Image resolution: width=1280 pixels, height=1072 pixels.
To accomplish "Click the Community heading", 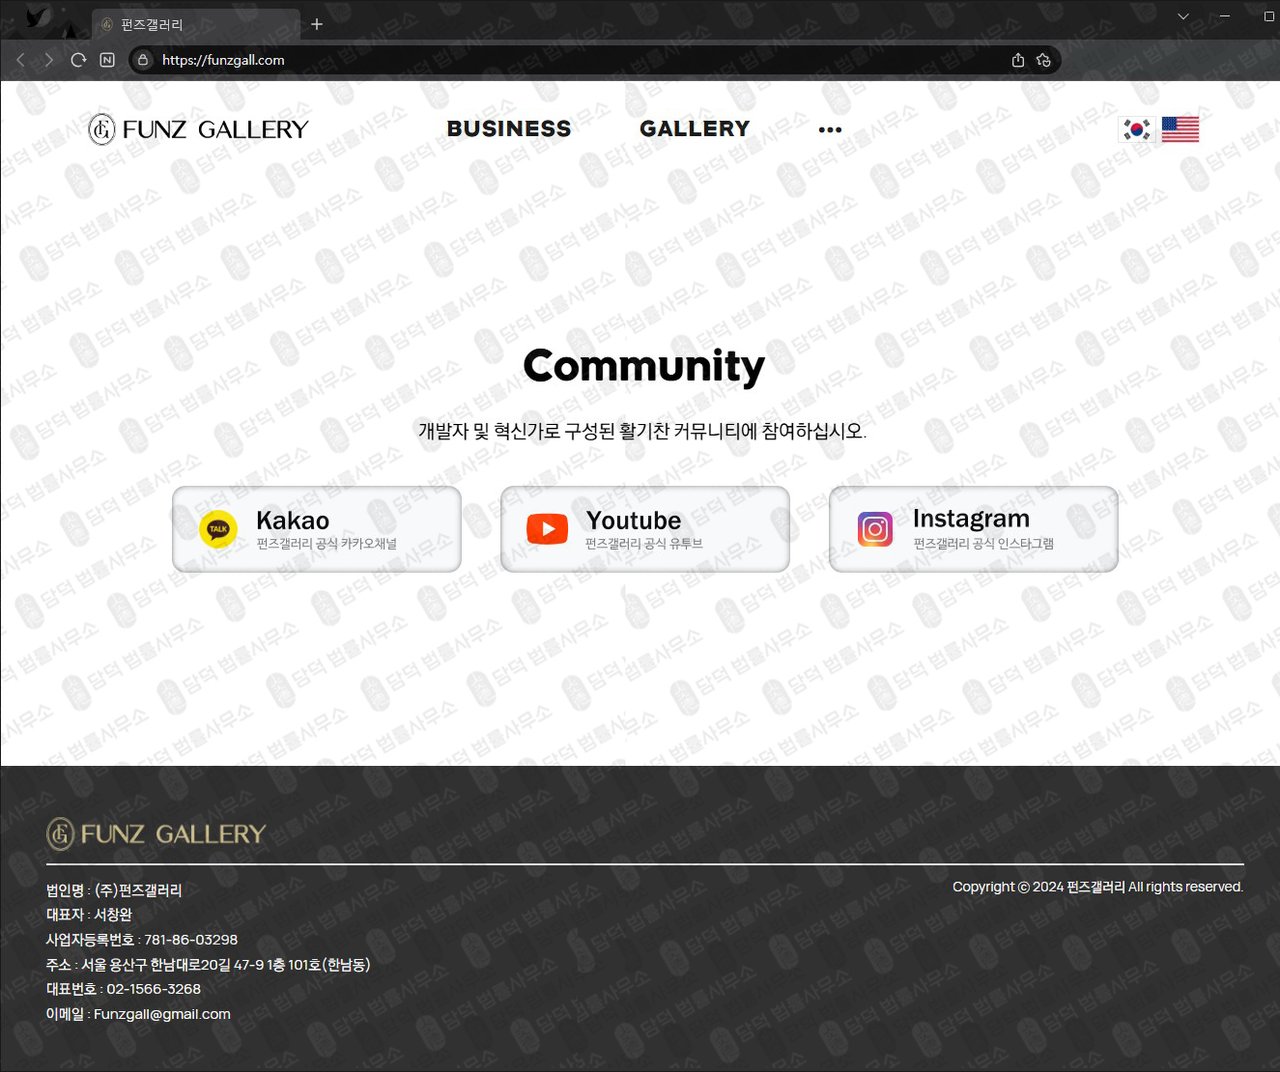I will coord(644,367).
